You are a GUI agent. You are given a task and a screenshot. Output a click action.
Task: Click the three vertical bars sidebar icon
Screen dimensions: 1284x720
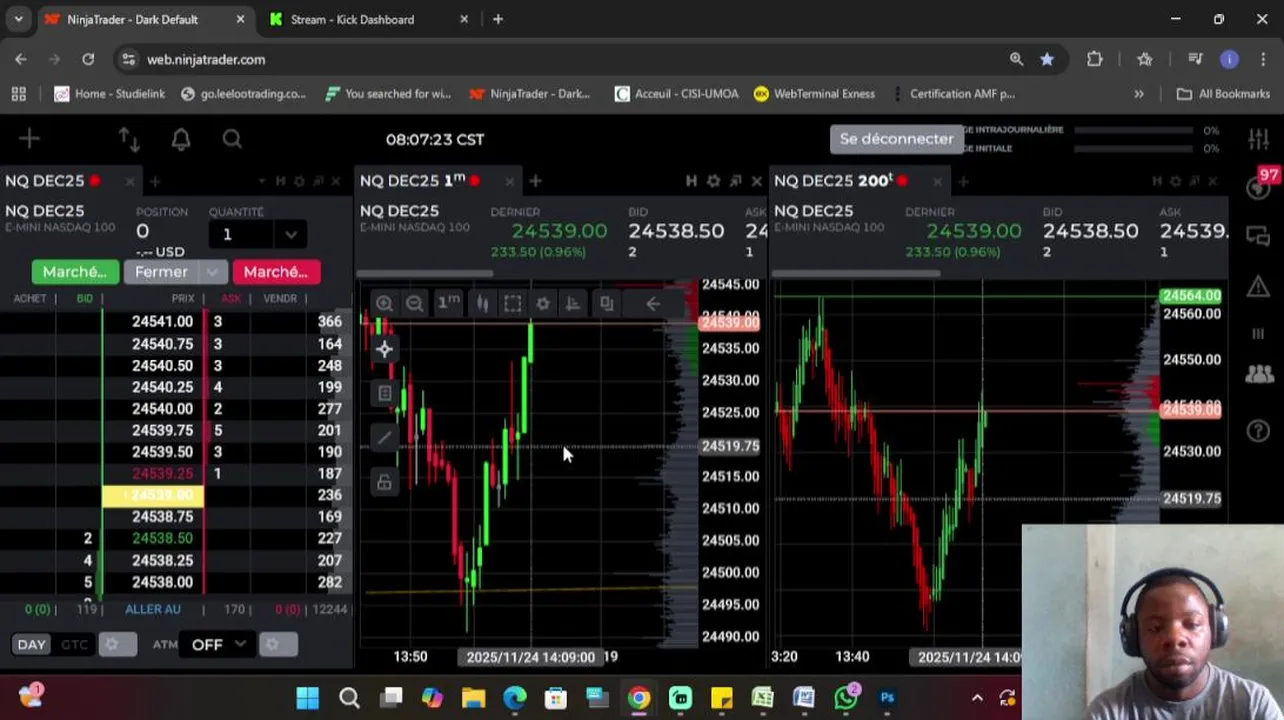tap(1258, 333)
